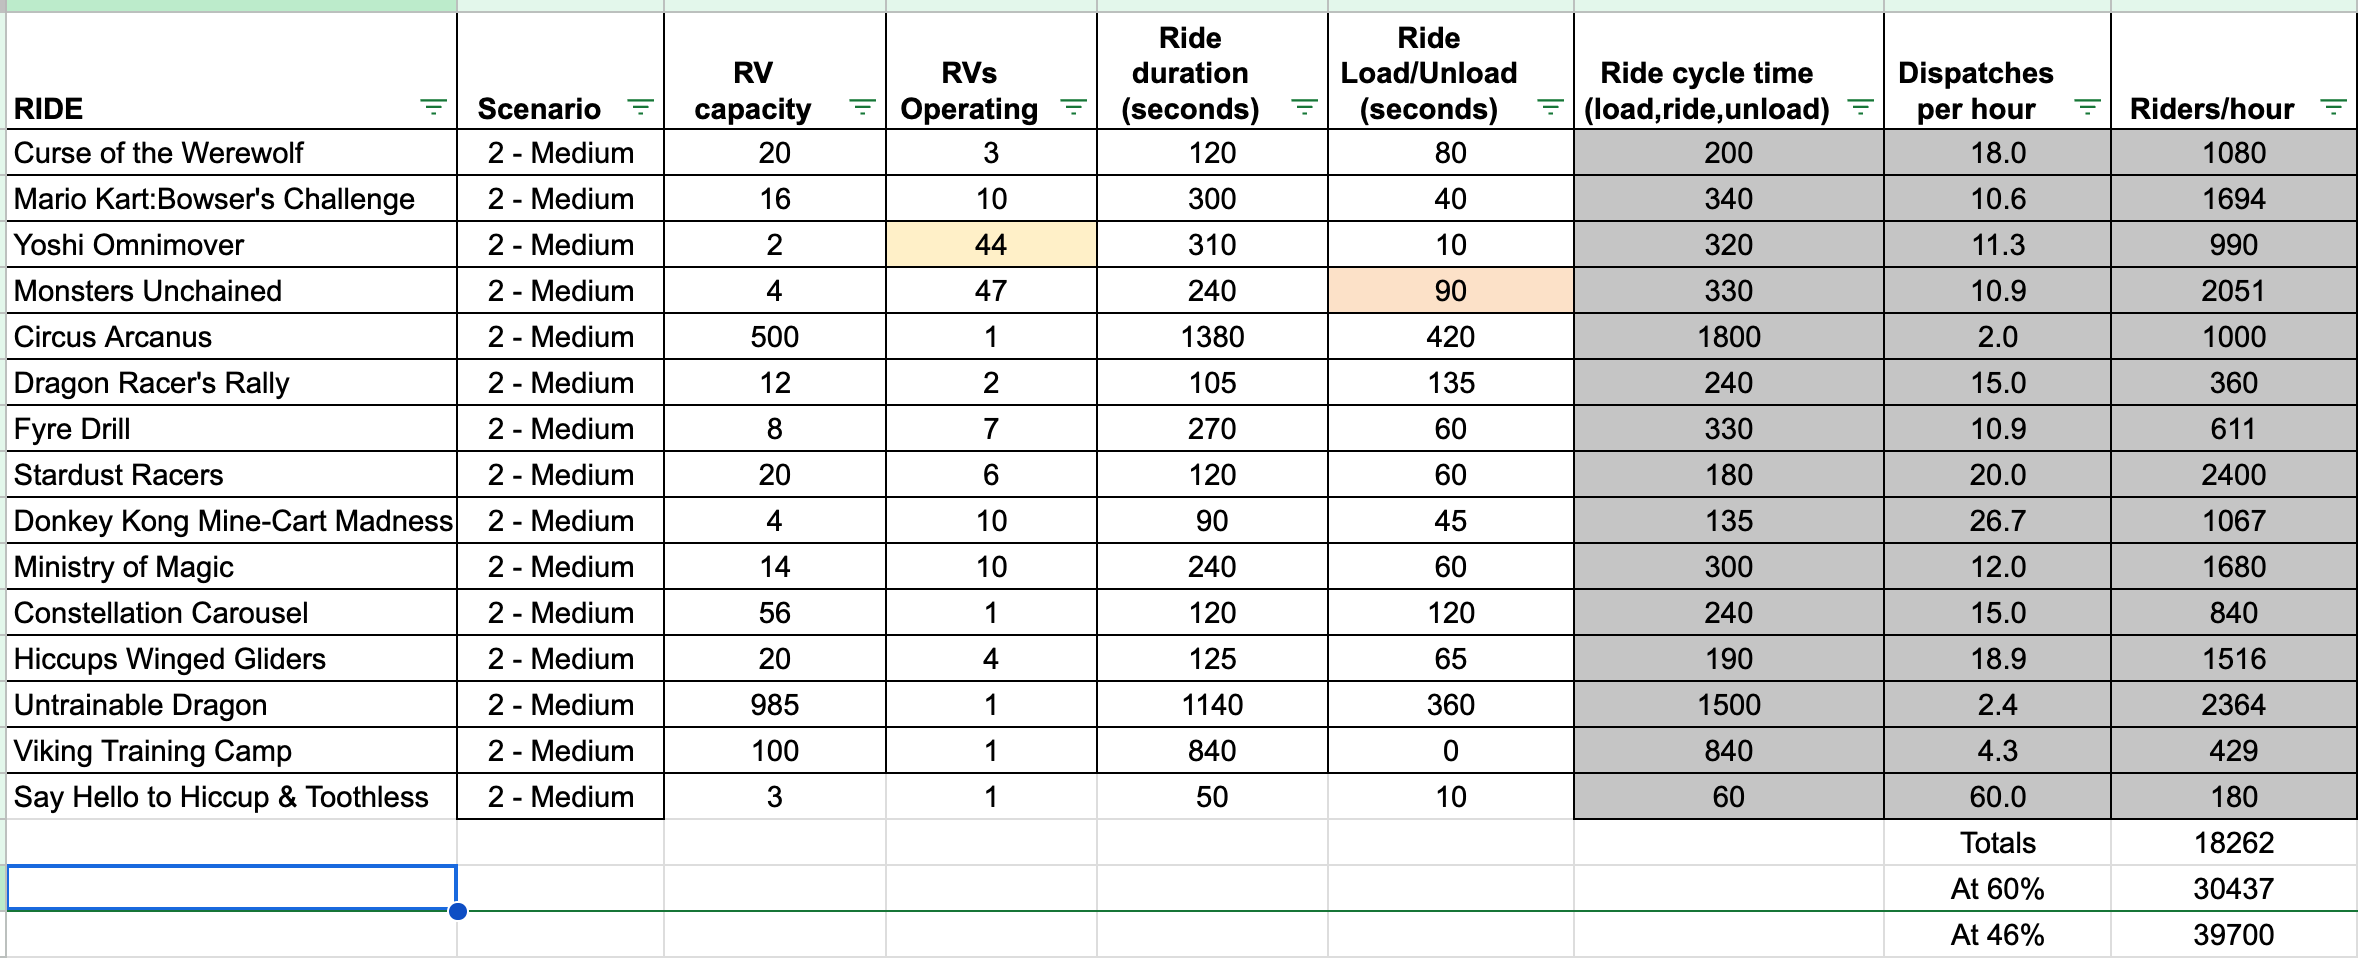Screen dimensions: 2358x958
Task: Open the Dispatches per hour filter icon
Action: [2087, 107]
